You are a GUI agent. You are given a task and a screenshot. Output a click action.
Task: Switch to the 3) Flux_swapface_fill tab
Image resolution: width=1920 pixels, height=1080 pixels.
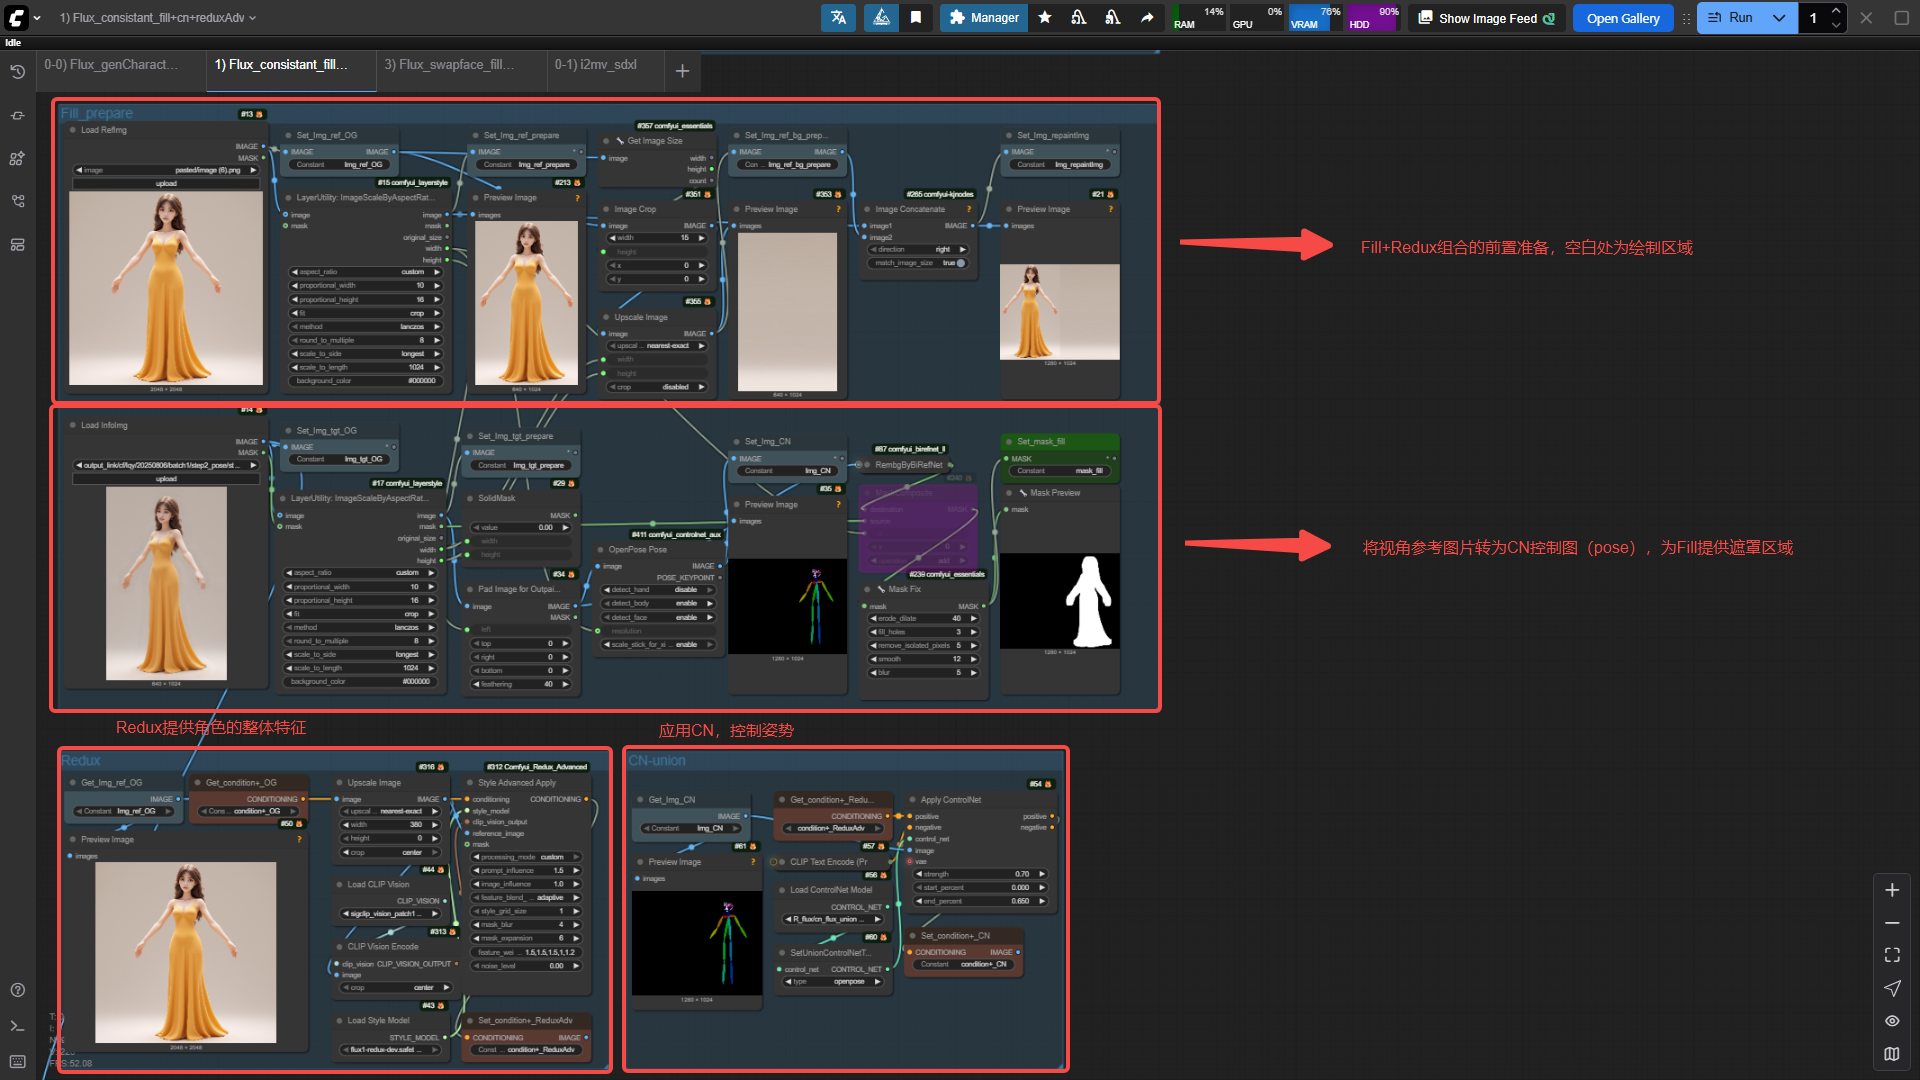click(449, 65)
